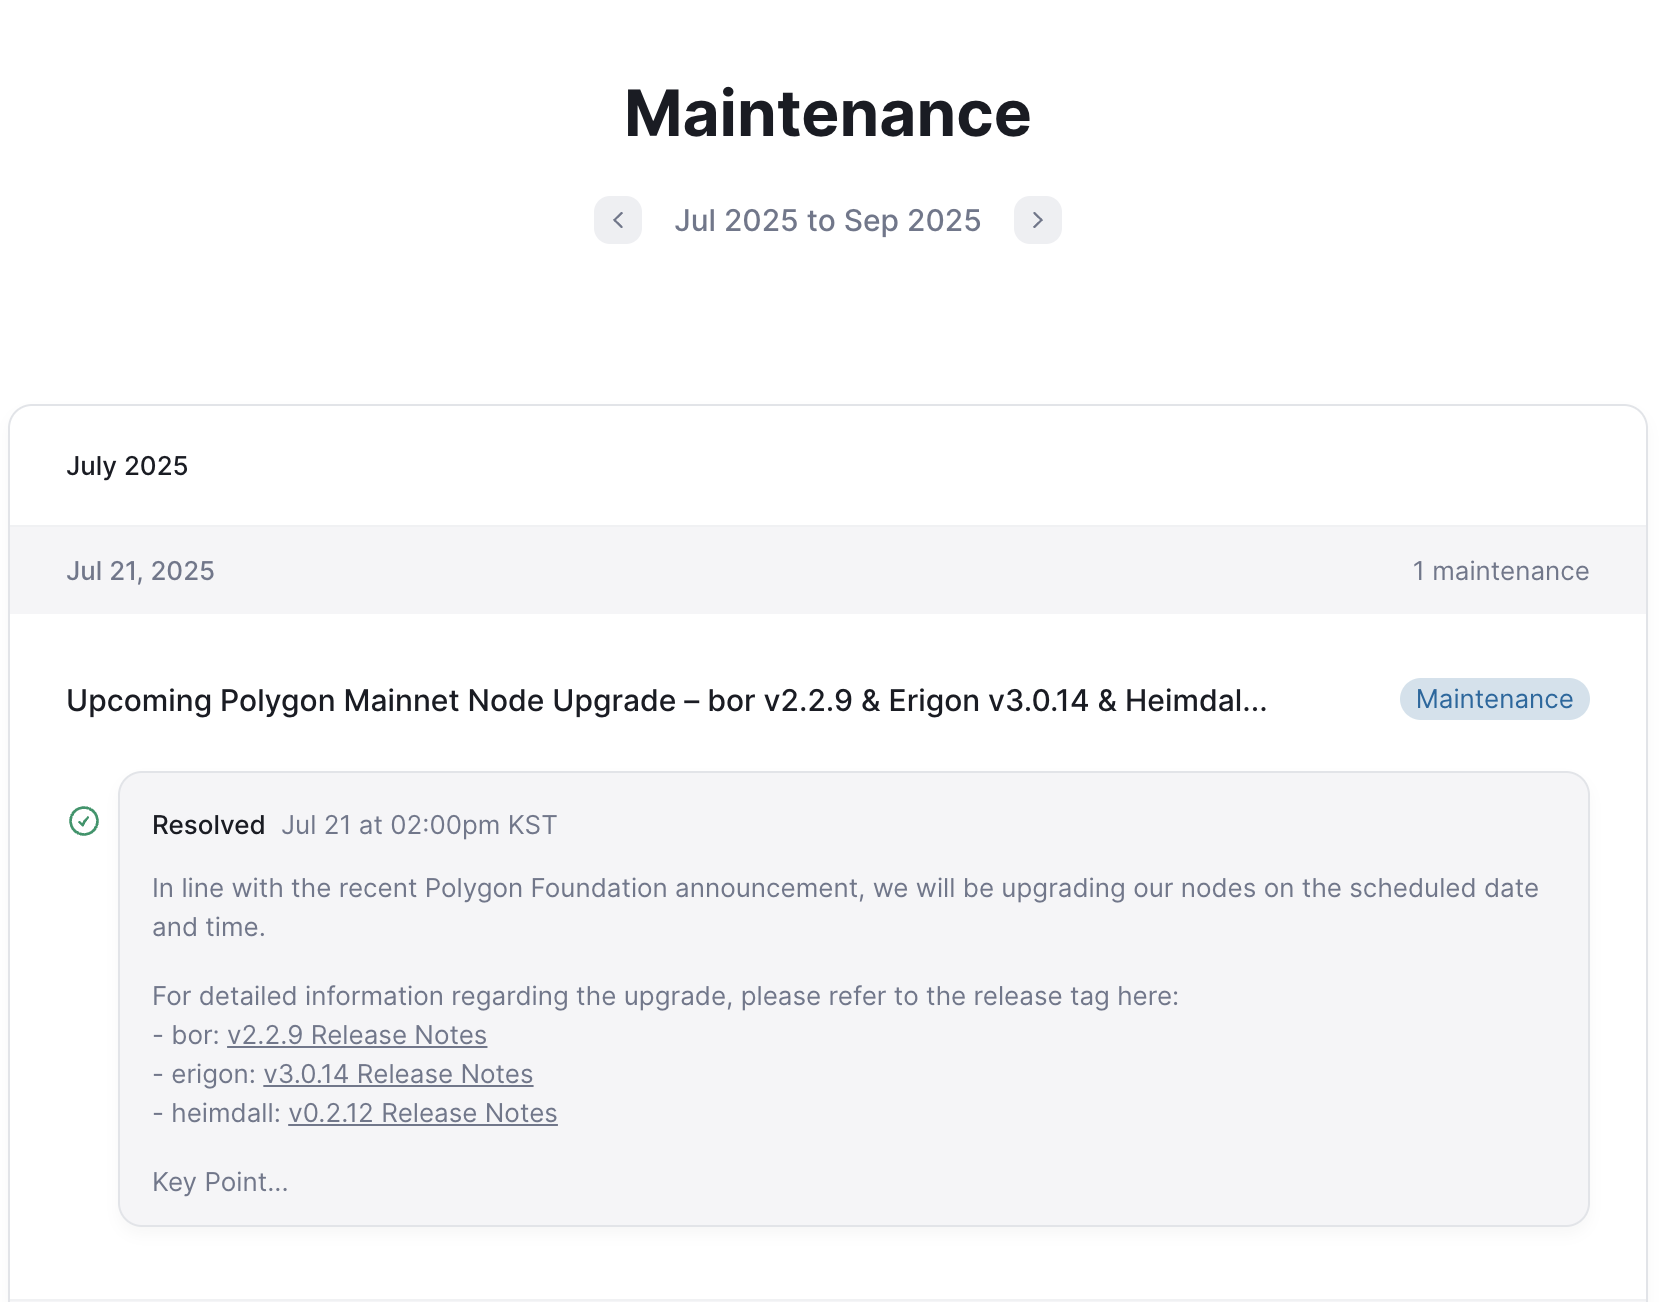Viewport: 1662px width, 1302px height.
Task: Open the Maintenance badge filter
Action: tap(1494, 699)
